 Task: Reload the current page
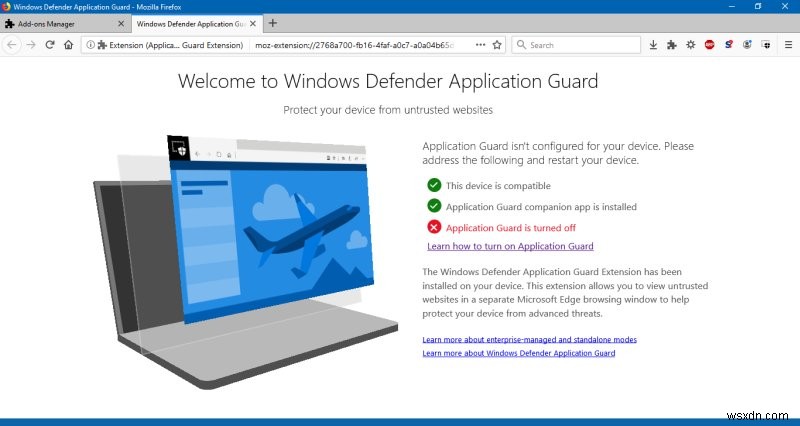click(49, 45)
